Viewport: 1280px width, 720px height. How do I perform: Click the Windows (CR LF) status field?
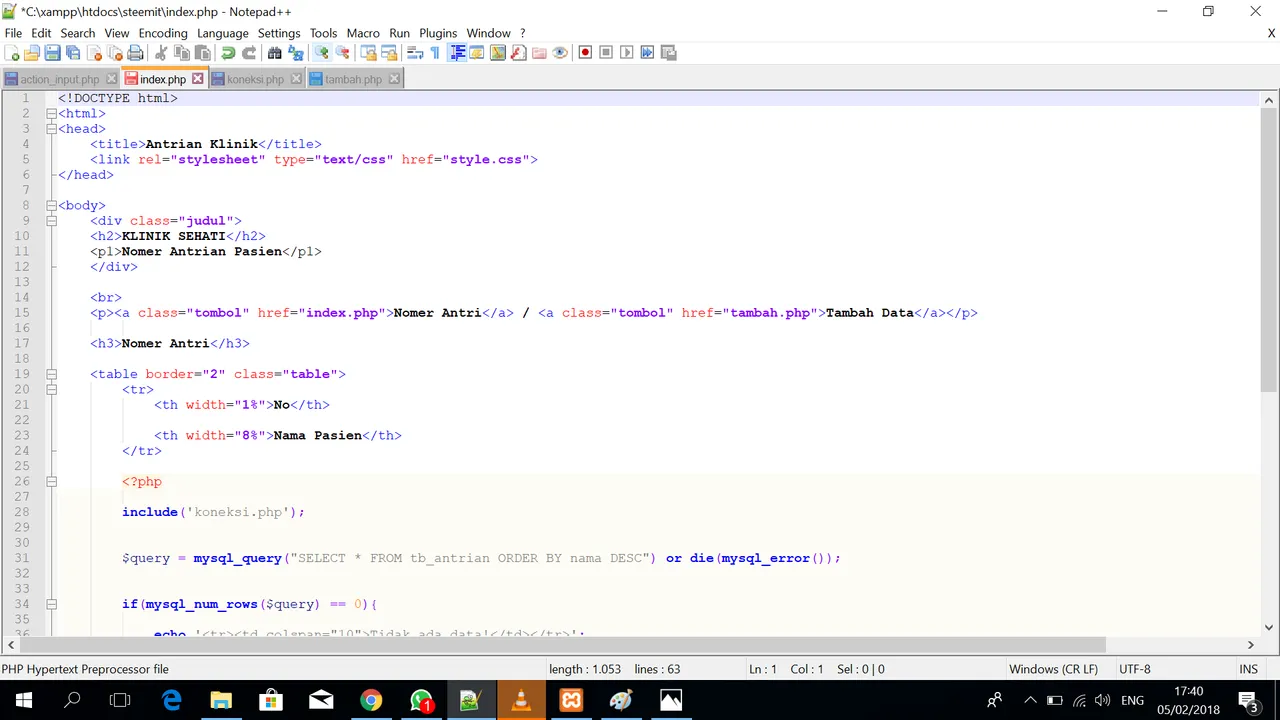(x=1053, y=669)
